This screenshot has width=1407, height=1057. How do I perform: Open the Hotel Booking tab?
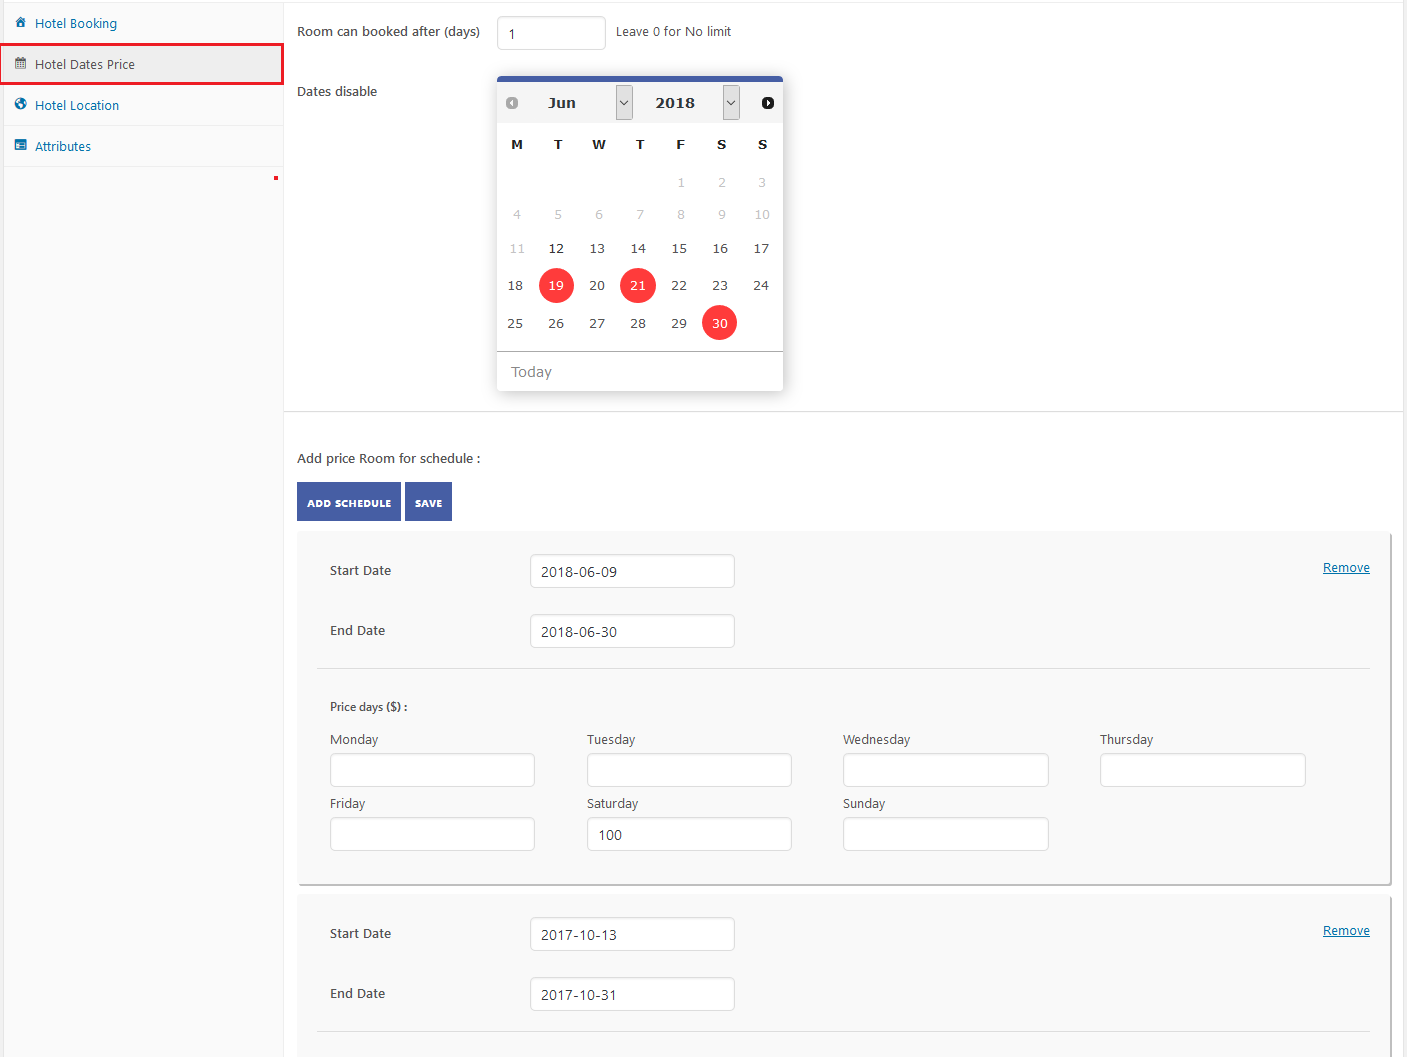(x=143, y=23)
